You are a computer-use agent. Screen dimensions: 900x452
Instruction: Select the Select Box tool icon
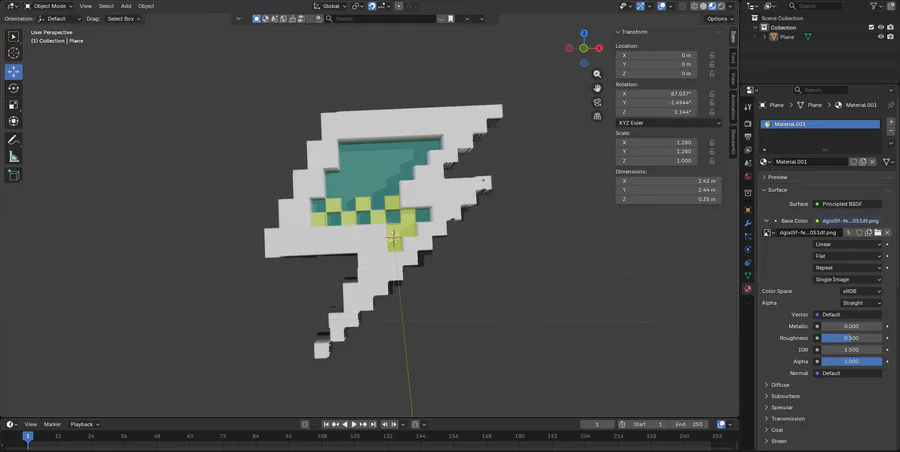[x=14, y=37]
